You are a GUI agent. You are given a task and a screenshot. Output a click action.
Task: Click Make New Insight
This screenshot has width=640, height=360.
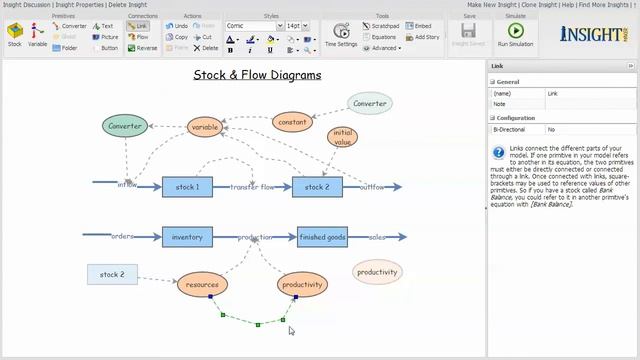492,4
